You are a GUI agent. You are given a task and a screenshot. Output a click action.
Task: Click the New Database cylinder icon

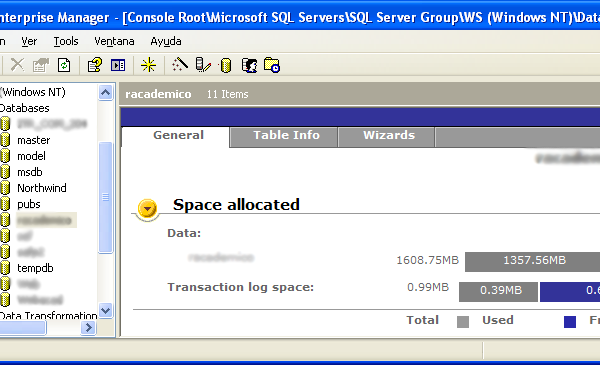[x=225, y=65]
